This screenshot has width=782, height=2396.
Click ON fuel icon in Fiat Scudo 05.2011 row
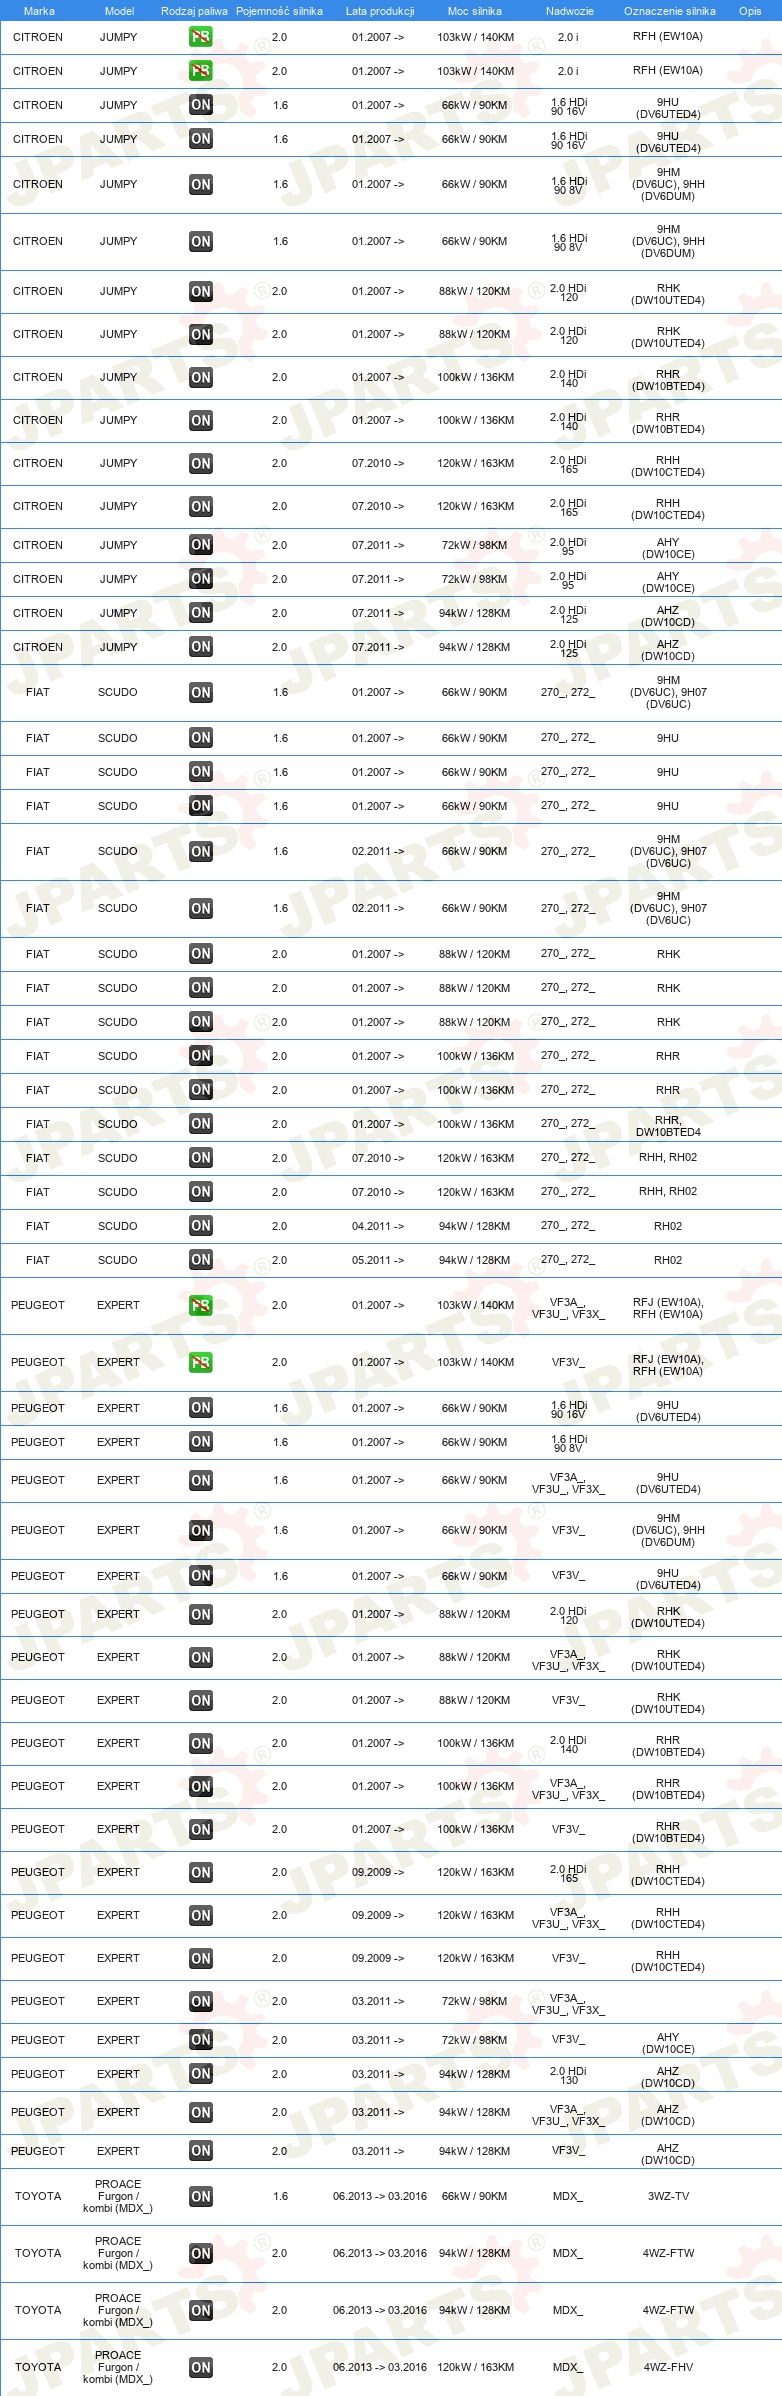[201, 1260]
